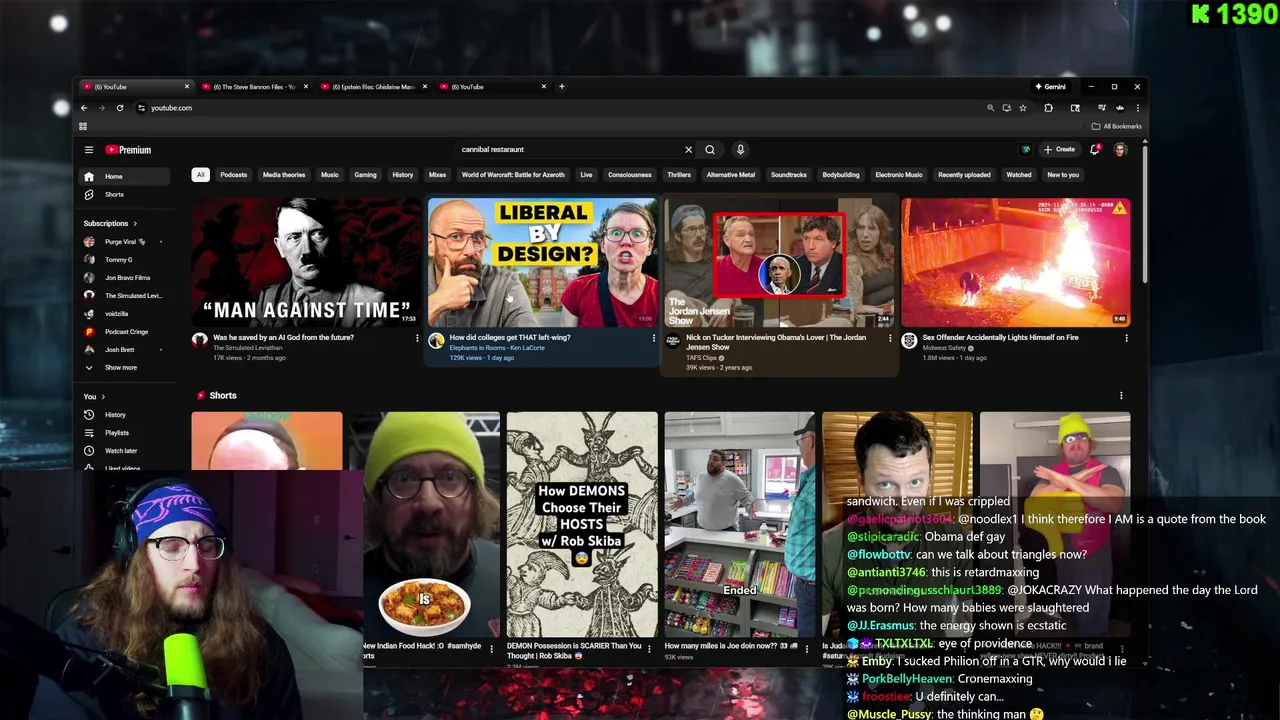
Task: Open the YouTube hamburger guide menu
Action: [x=88, y=150]
